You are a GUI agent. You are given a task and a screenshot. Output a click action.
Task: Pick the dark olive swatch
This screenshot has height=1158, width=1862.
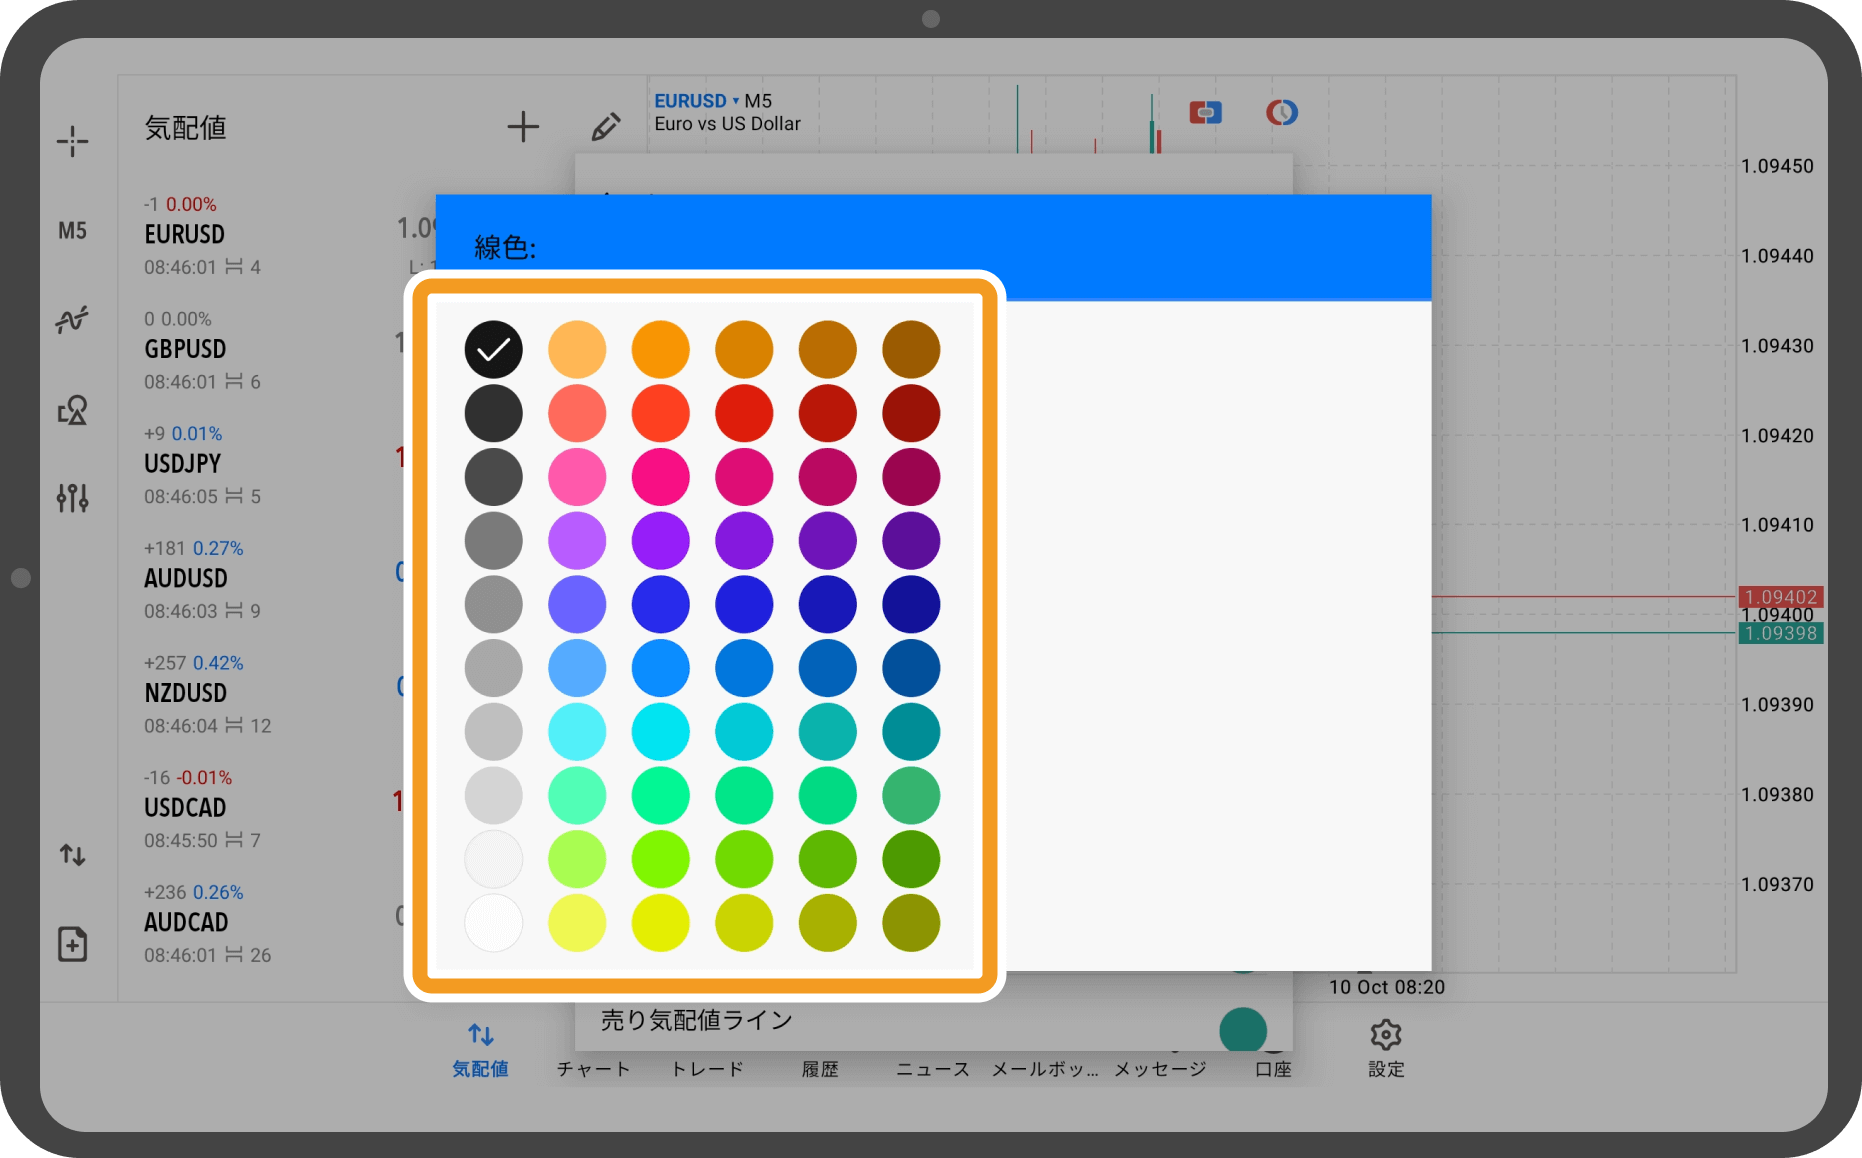pos(911,923)
